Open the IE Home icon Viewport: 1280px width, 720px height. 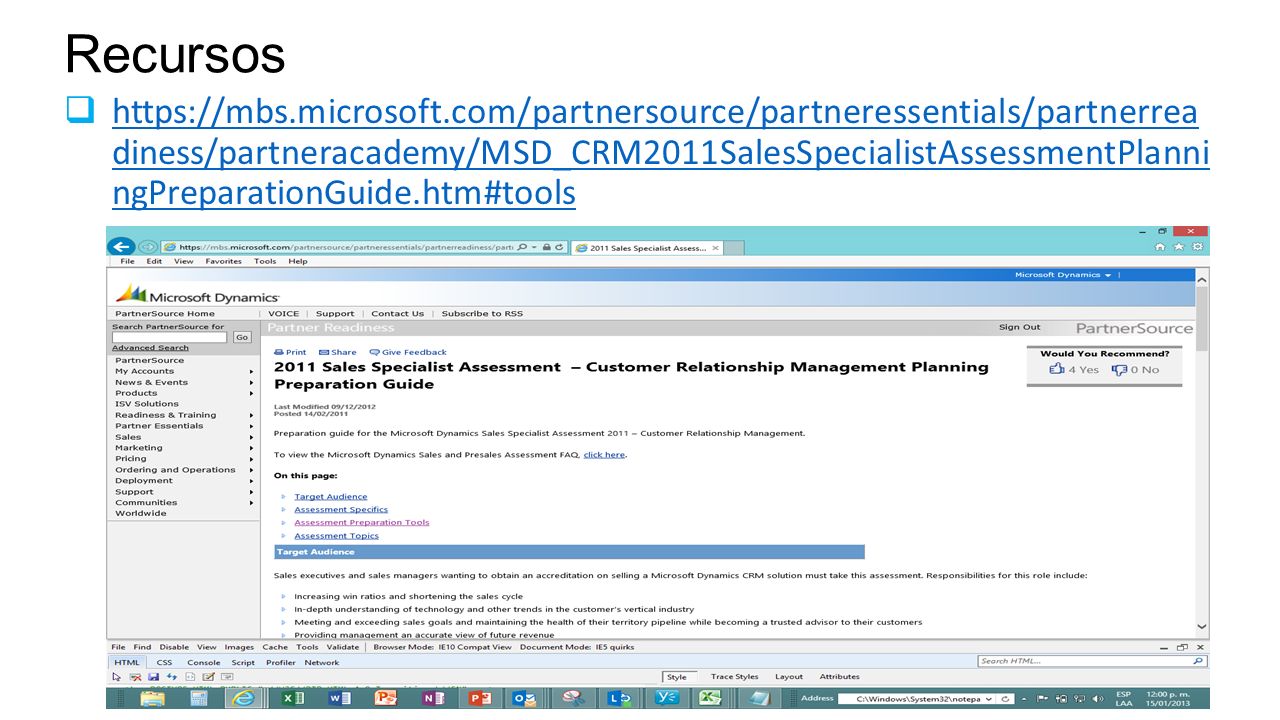[x=1160, y=247]
